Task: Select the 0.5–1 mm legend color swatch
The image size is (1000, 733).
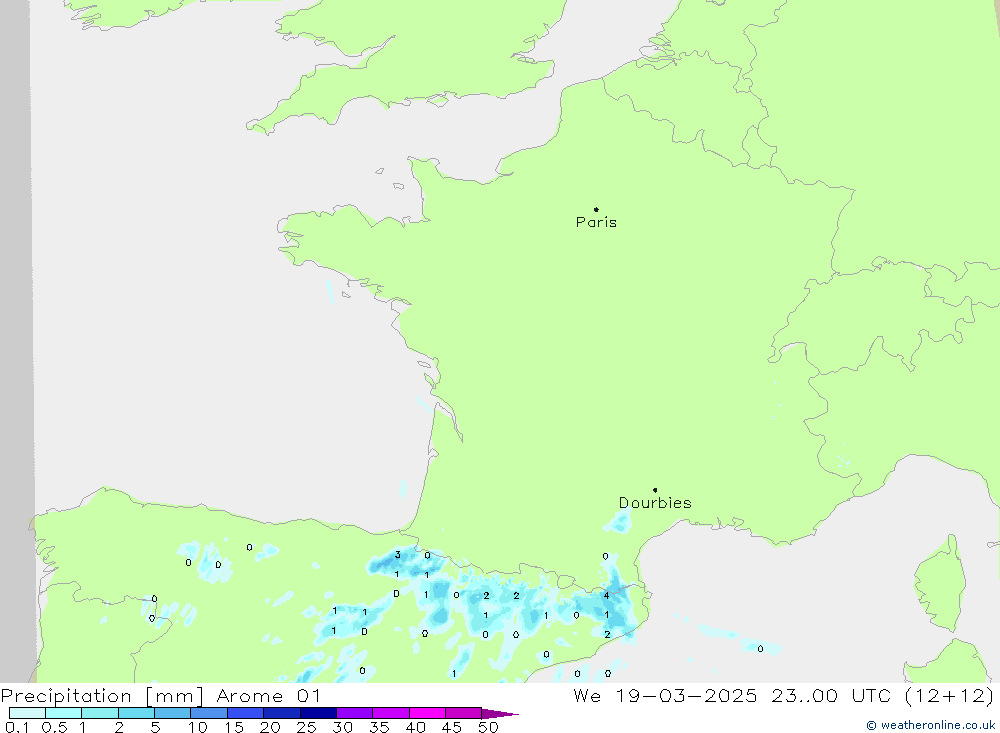Action: click(x=64, y=713)
